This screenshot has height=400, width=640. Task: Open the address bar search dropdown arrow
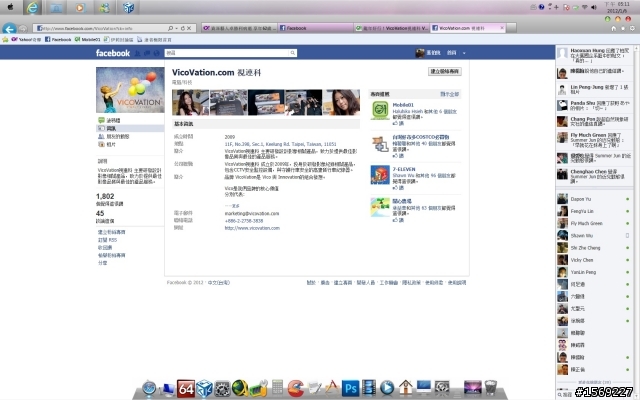(x=176, y=28)
